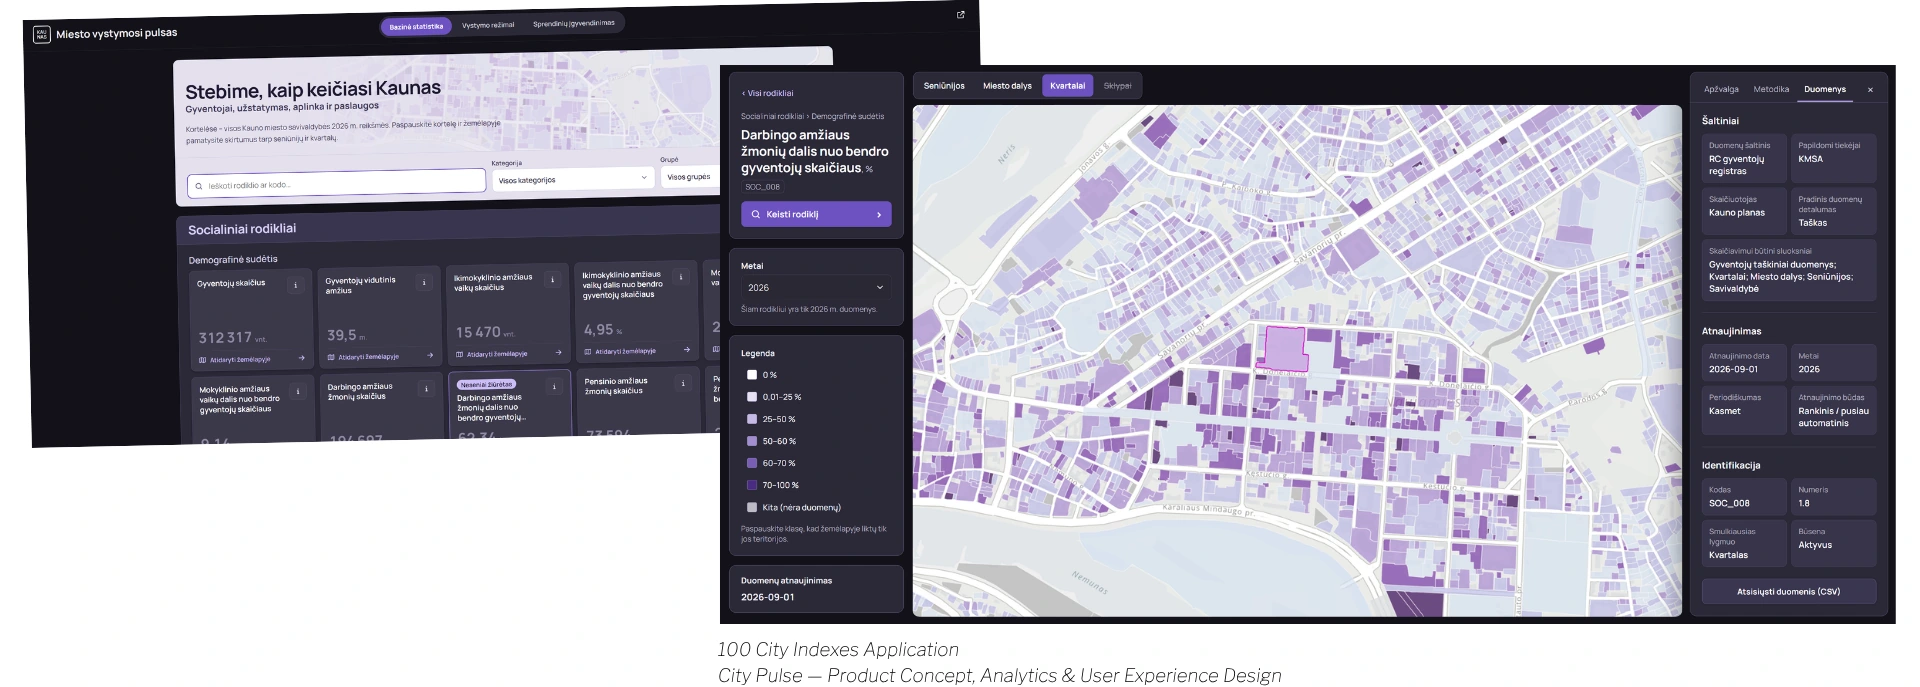1920x687 pixels.
Task: Click the Keisti rodiklį button
Action: pyautogui.click(x=816, y=214)
